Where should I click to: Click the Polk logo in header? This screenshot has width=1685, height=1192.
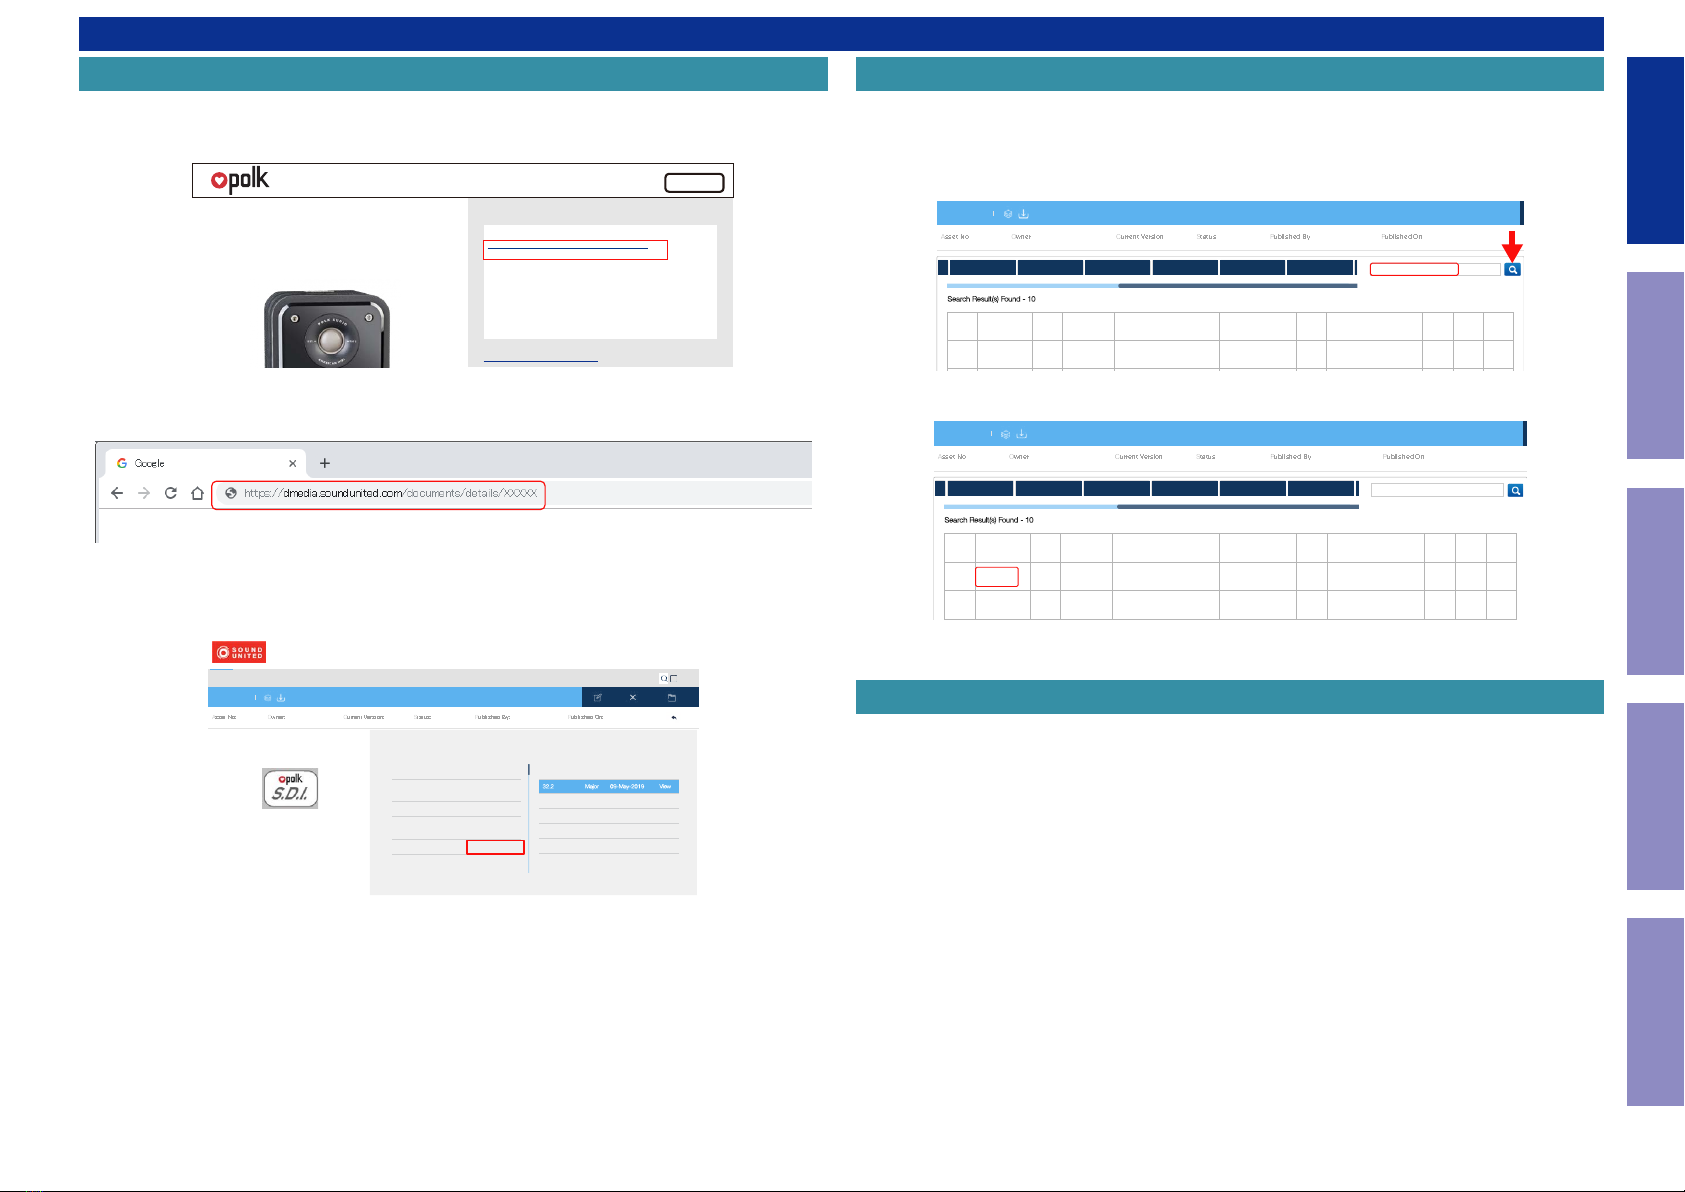point(240,180)
